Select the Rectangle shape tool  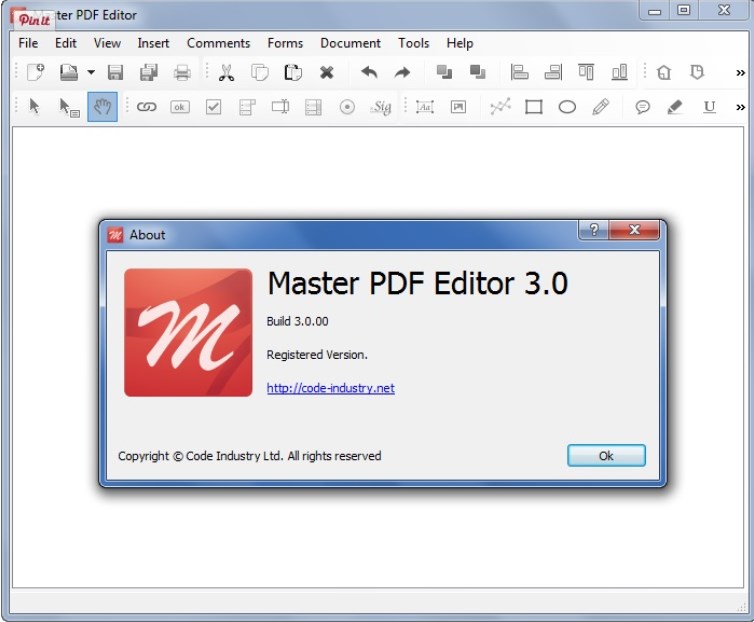tap(534, 107)
